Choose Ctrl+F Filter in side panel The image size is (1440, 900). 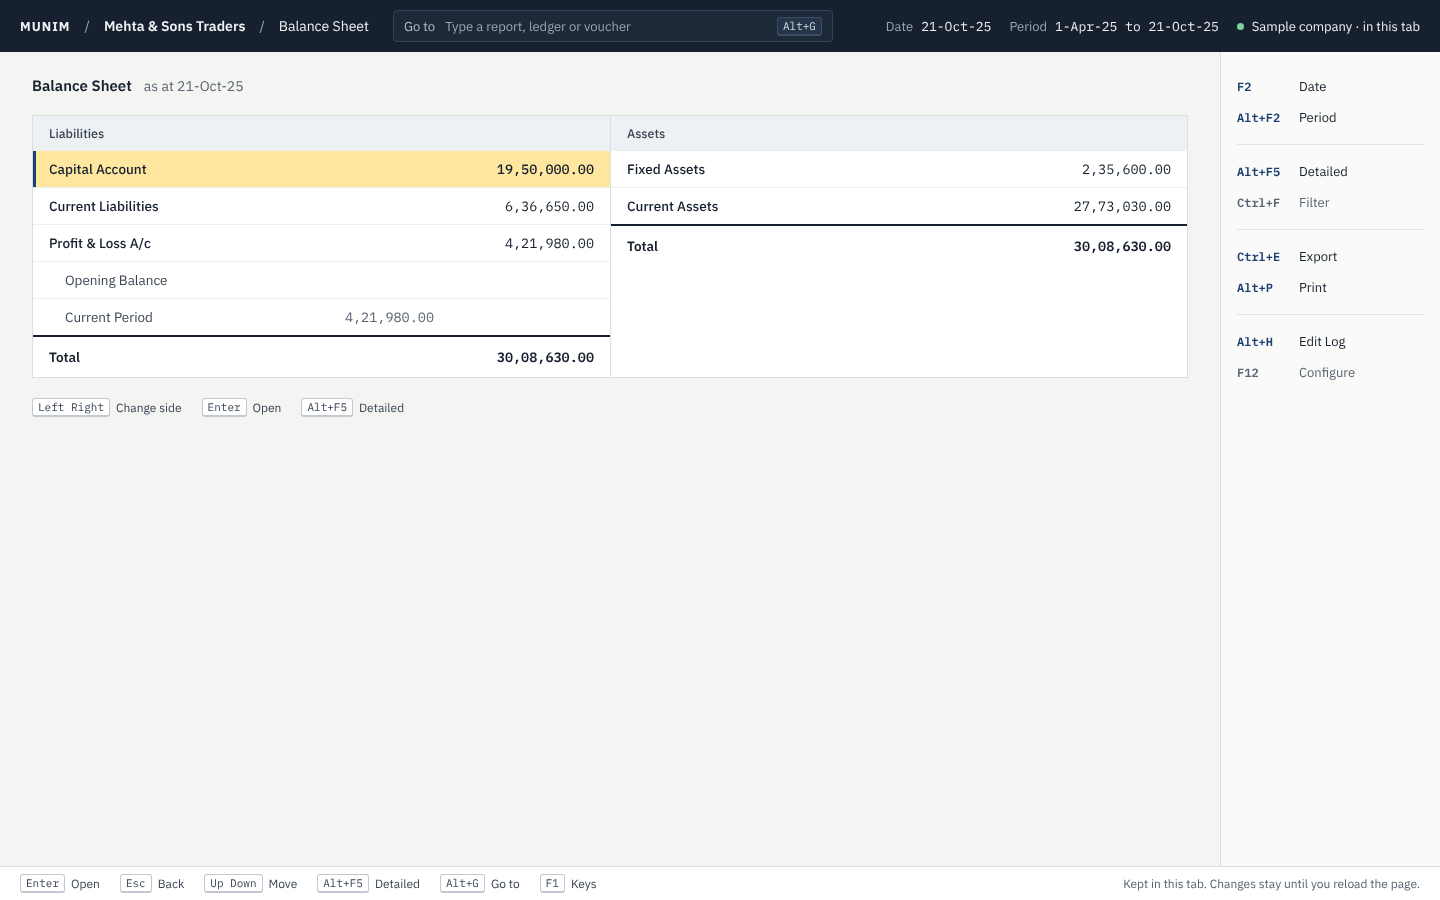pyautogui.click(x=1330, y=203)
